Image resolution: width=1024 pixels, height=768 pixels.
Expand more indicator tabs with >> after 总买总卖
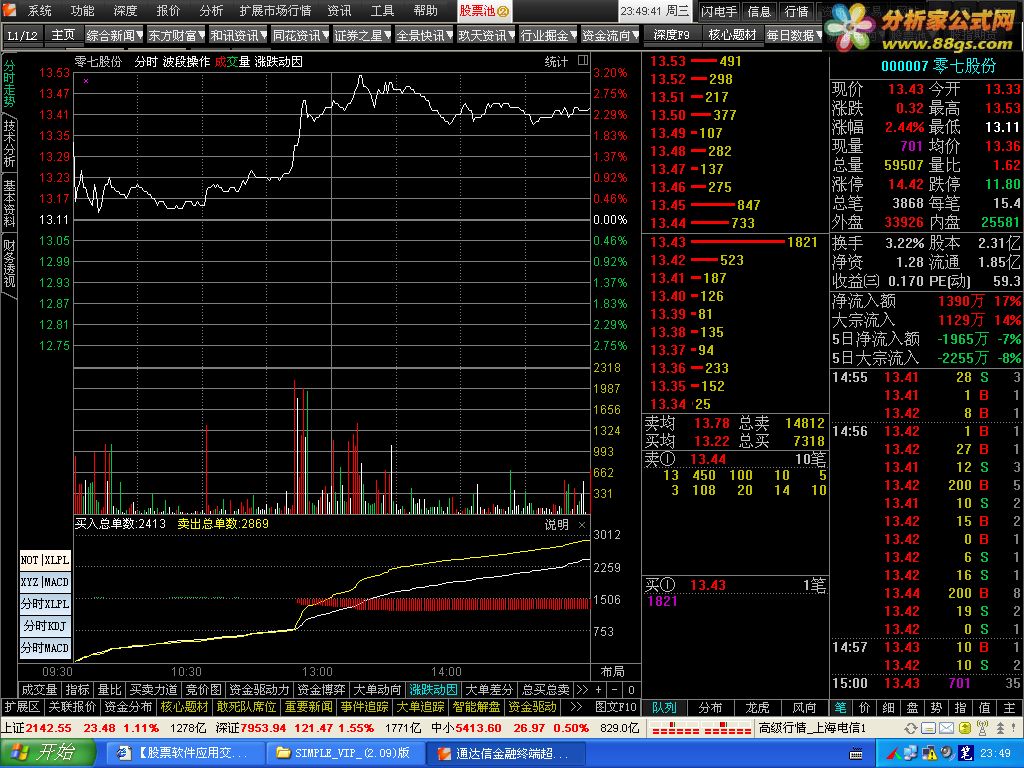coord(582,690)
